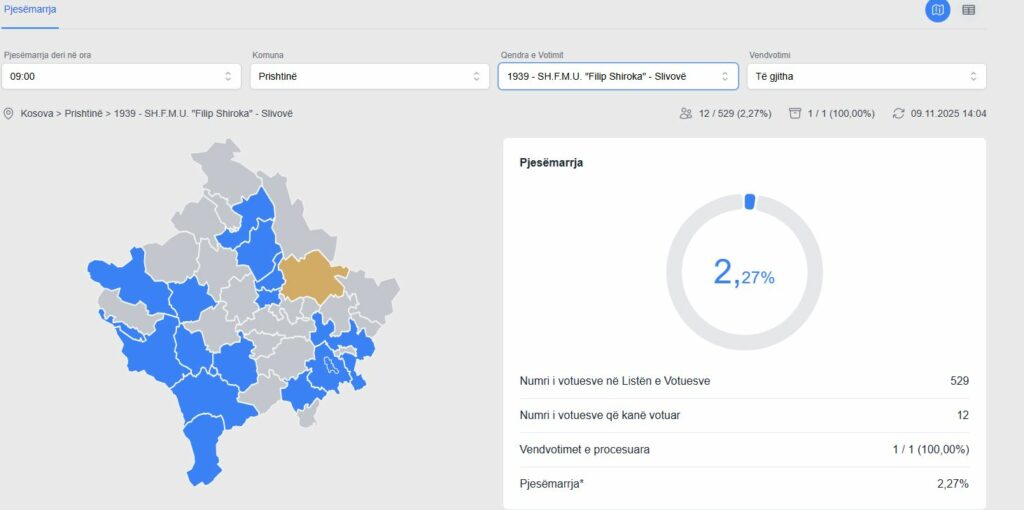Image resolution: width=1024 pixels, height=510 pixels.
Task: Click the location pin icon before Kosova
Action: (9, 114)
